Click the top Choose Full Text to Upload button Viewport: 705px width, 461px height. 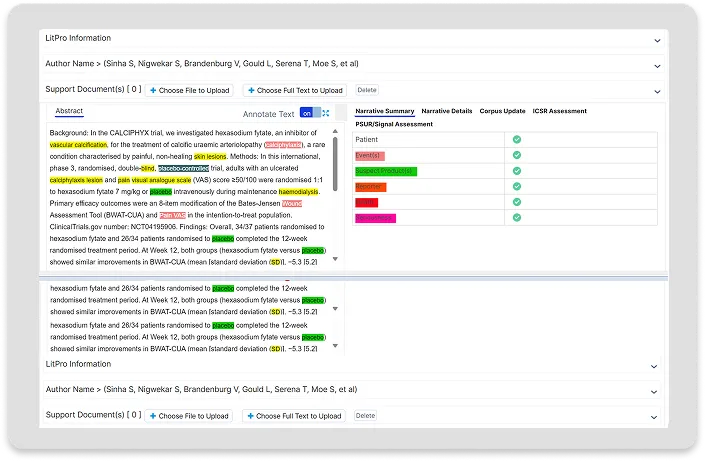point(295,90)
